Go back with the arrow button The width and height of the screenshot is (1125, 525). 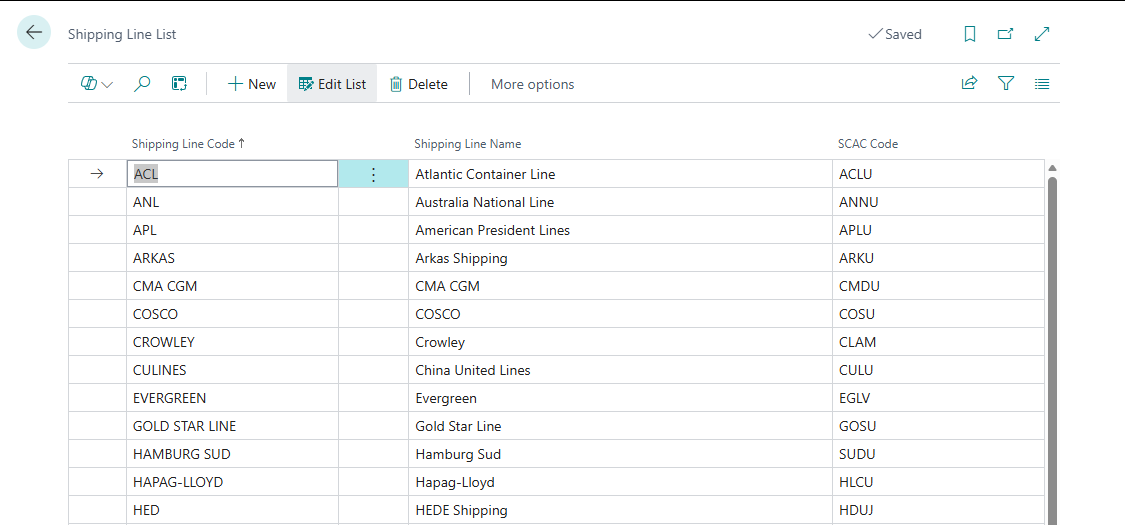[x=34, y=32]
